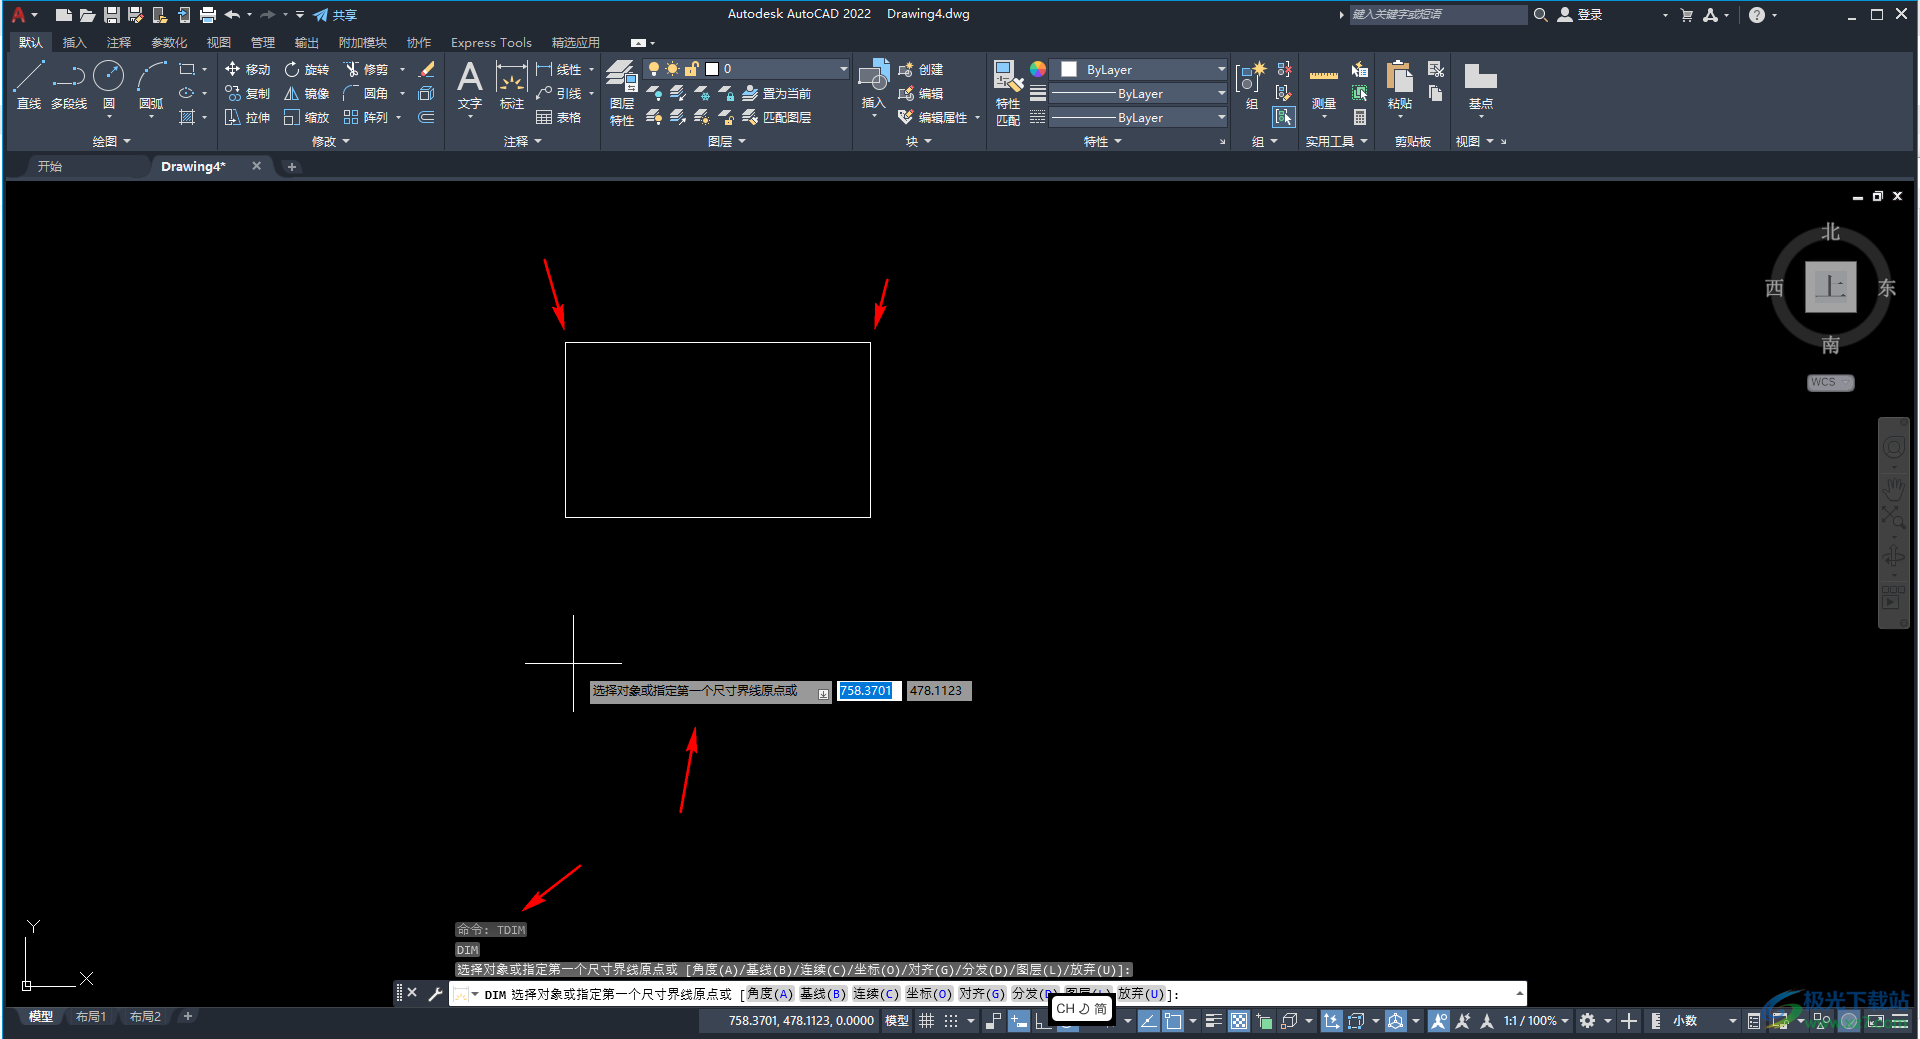Click the color wheel object color icon
Image resolution: width=1920 pixels, height=1039 pixels.
click(x=1038, y=69)
